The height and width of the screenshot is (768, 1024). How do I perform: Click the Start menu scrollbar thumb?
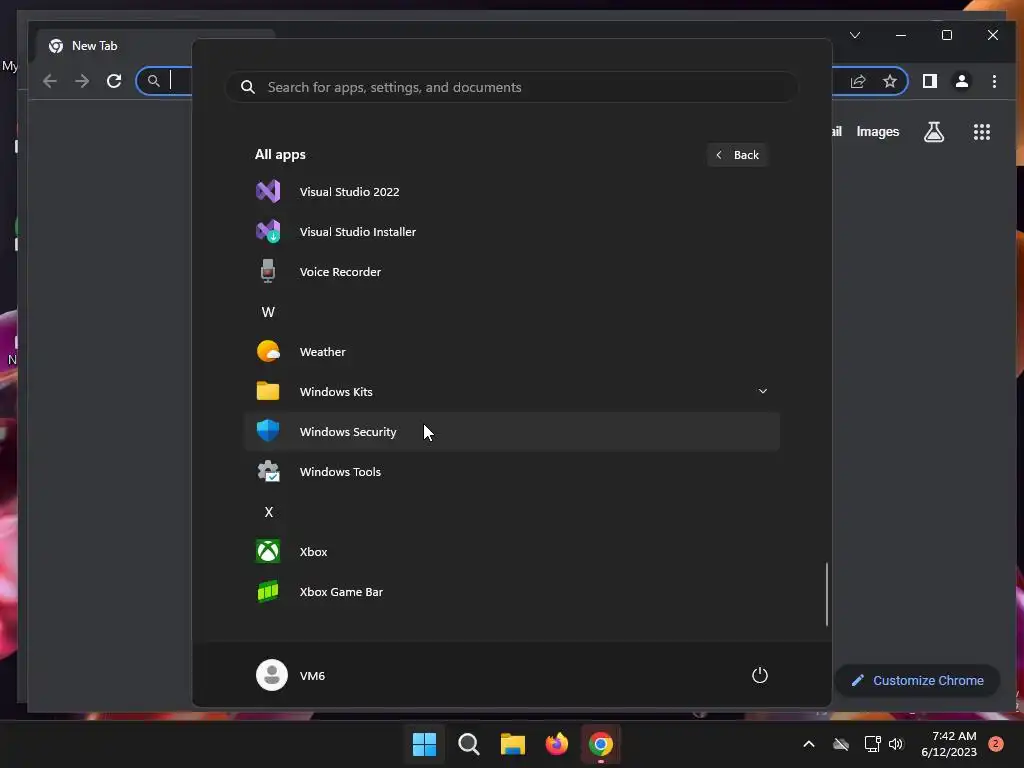[827, 594]
